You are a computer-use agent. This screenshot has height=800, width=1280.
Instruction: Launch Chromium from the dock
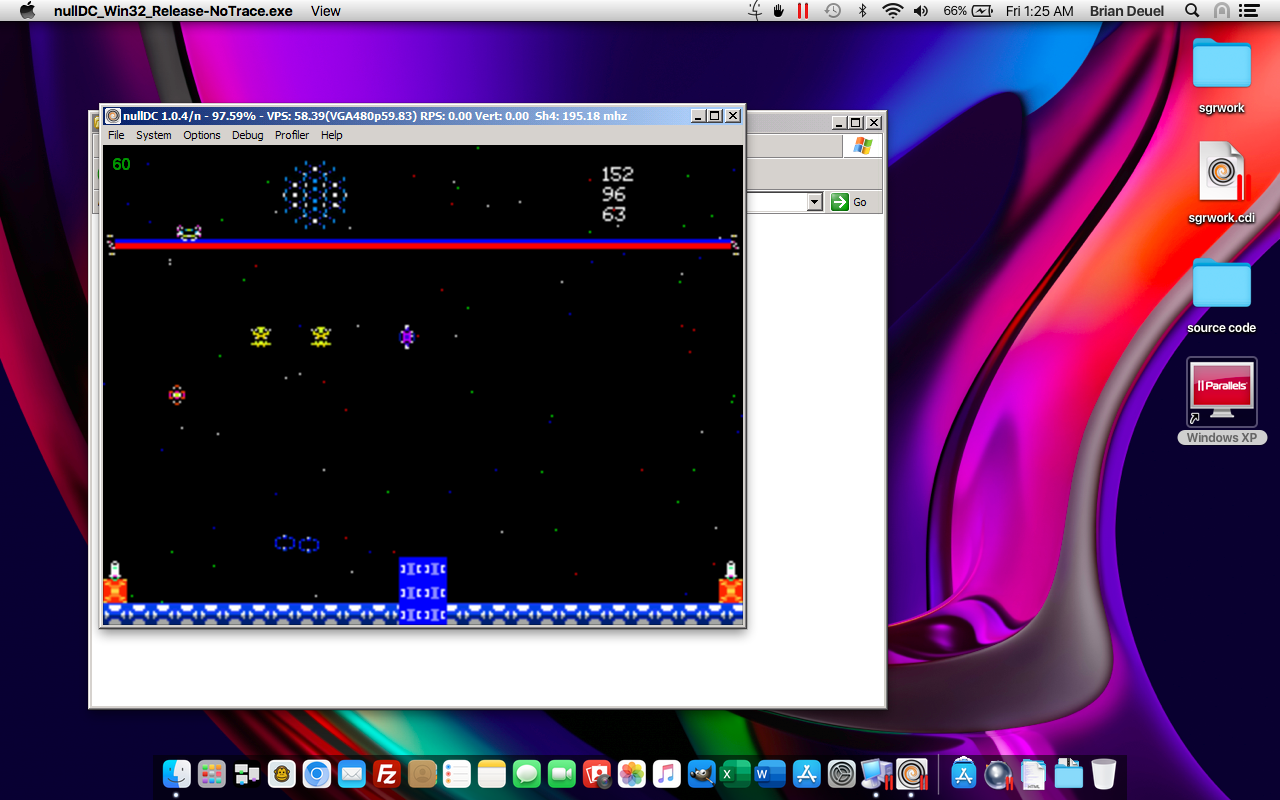point(317,774)
